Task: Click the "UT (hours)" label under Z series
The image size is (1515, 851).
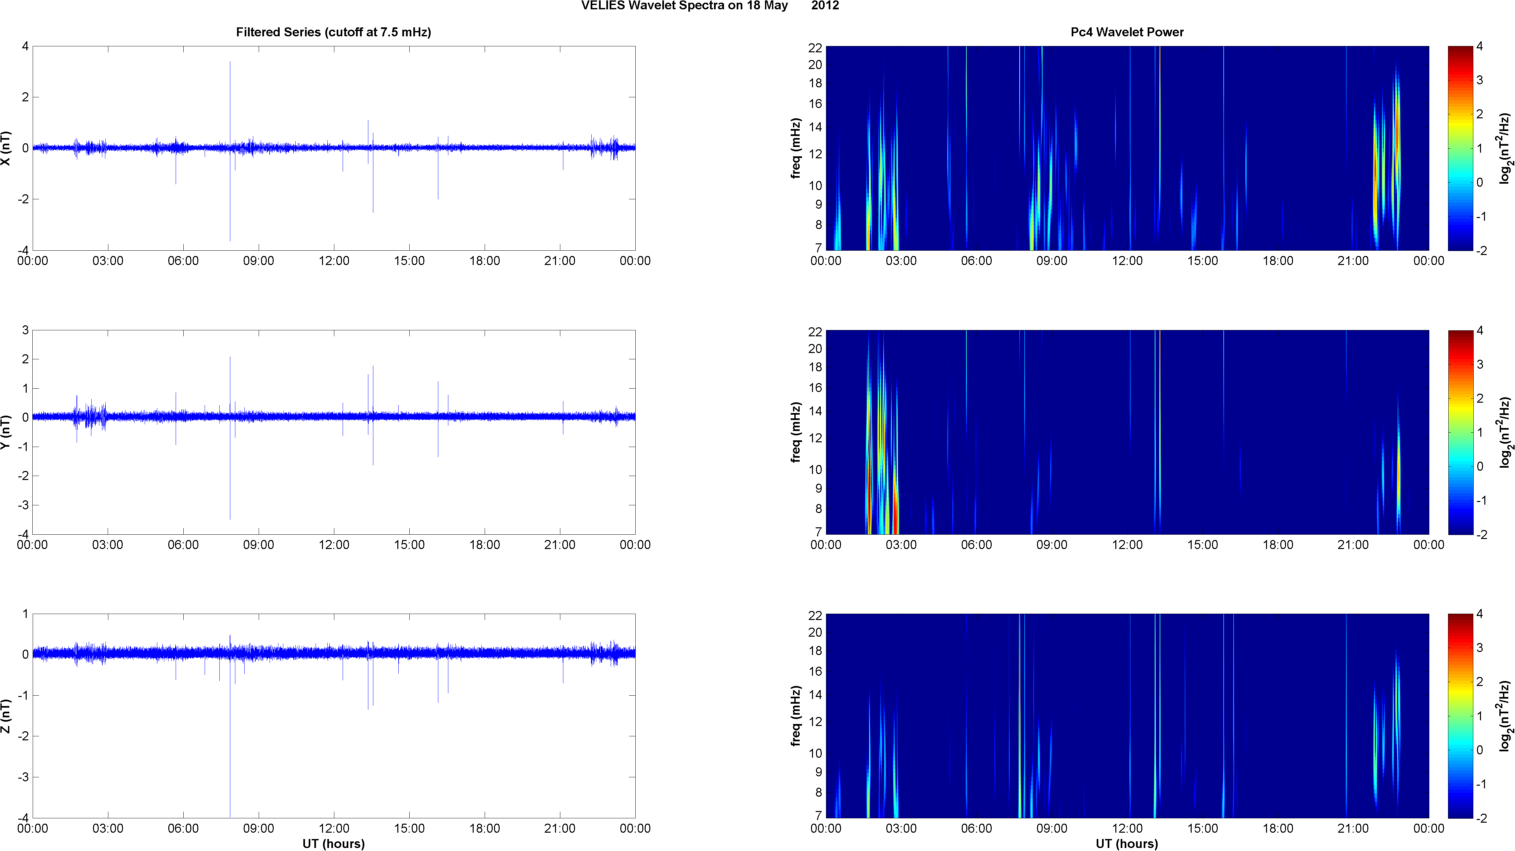Action: pos(333,843)
